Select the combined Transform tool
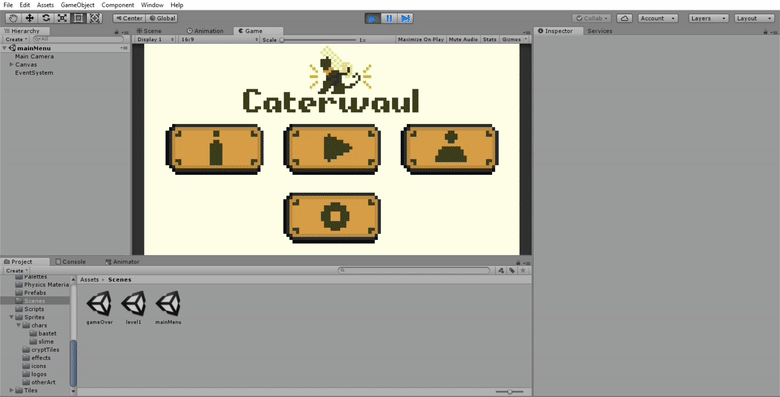780x397 pixels. click(x=95, y=18)
